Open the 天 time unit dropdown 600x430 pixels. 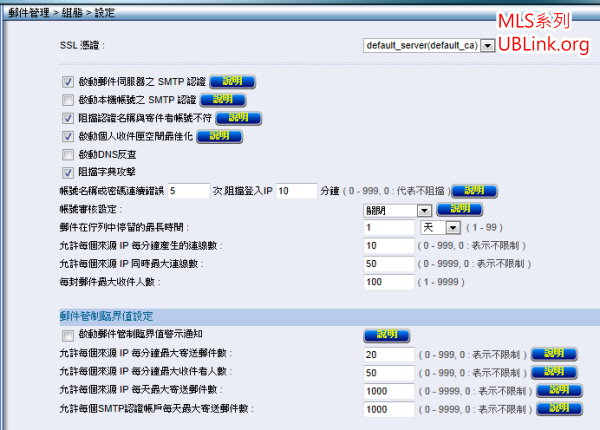point(439,227)
